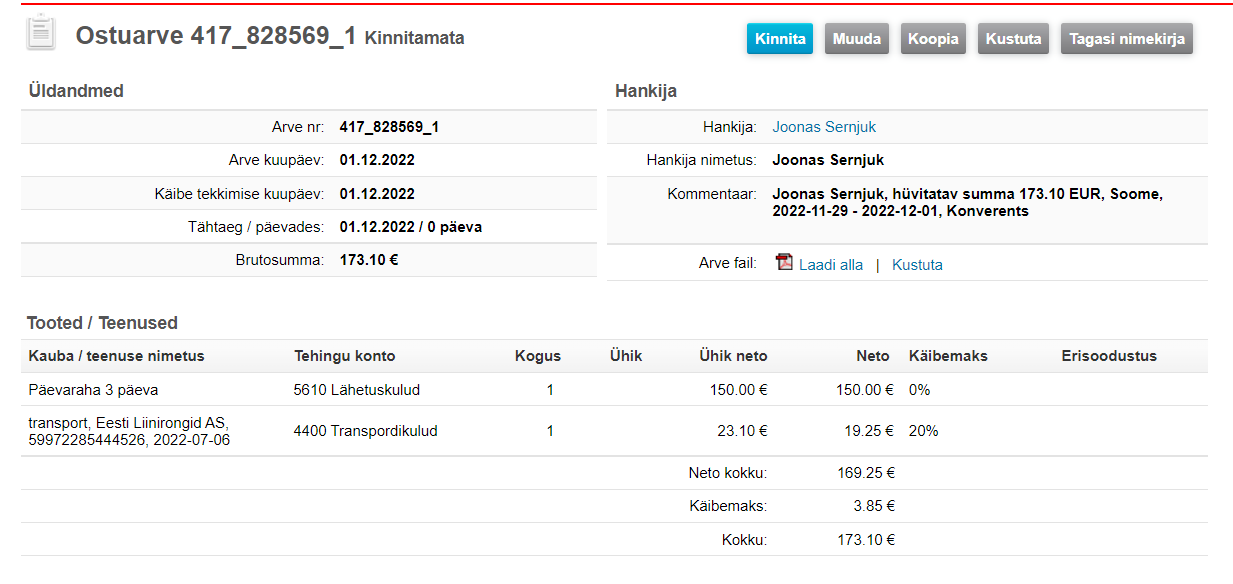Image resolution: width=1233 pixels, height=584 pixels.
Task: Click the Kinnitamata status label
Action: [x=415, y=38]
